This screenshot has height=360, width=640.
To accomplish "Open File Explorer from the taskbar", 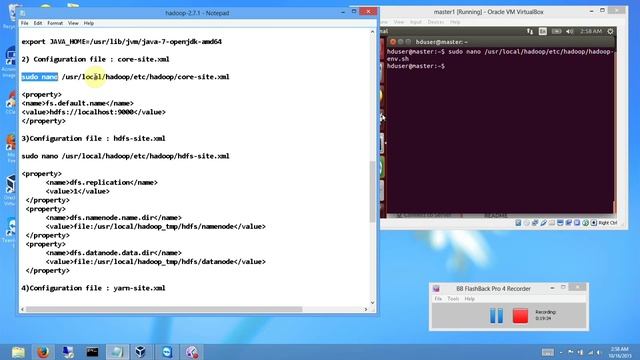I will click(18, 352).
